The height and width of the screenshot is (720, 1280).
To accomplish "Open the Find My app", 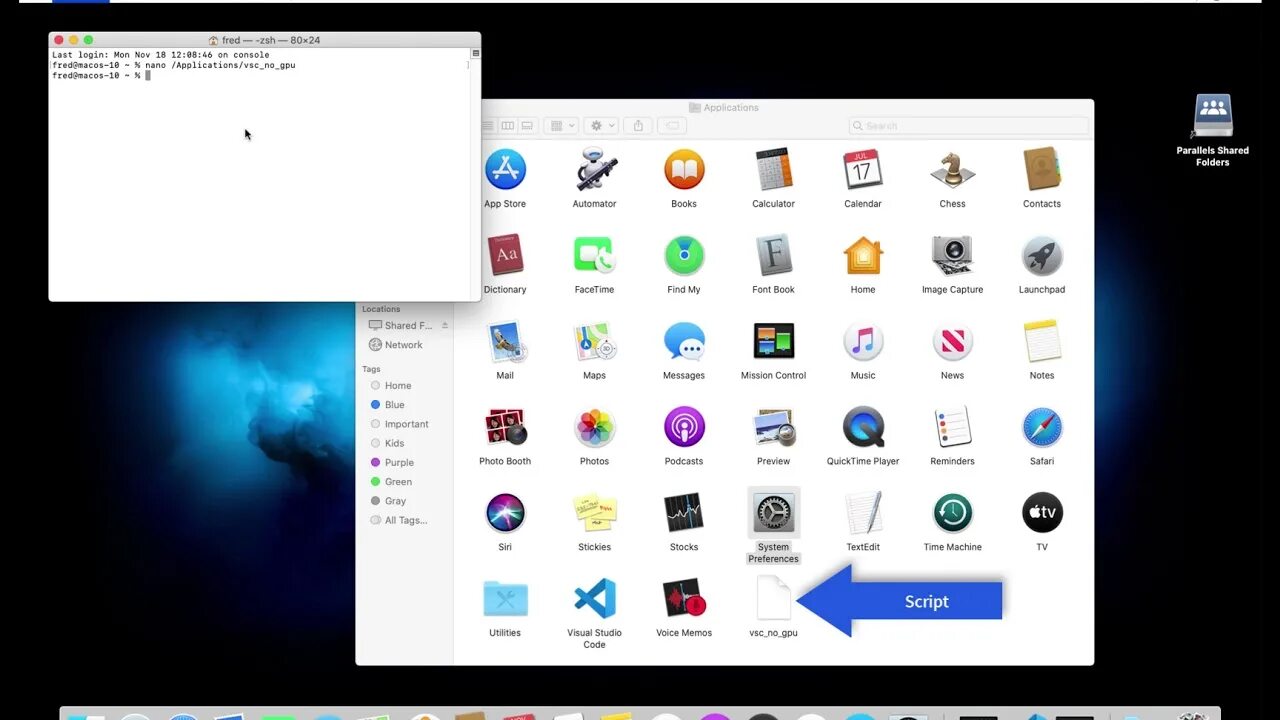I will [684, 256].
